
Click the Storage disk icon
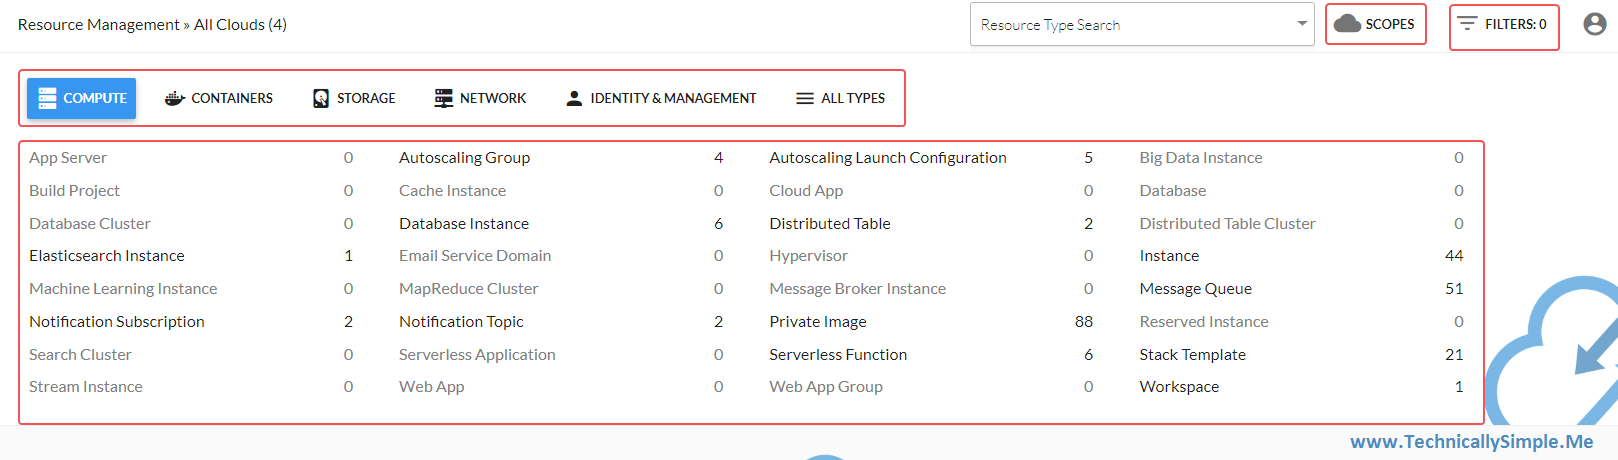321,98
